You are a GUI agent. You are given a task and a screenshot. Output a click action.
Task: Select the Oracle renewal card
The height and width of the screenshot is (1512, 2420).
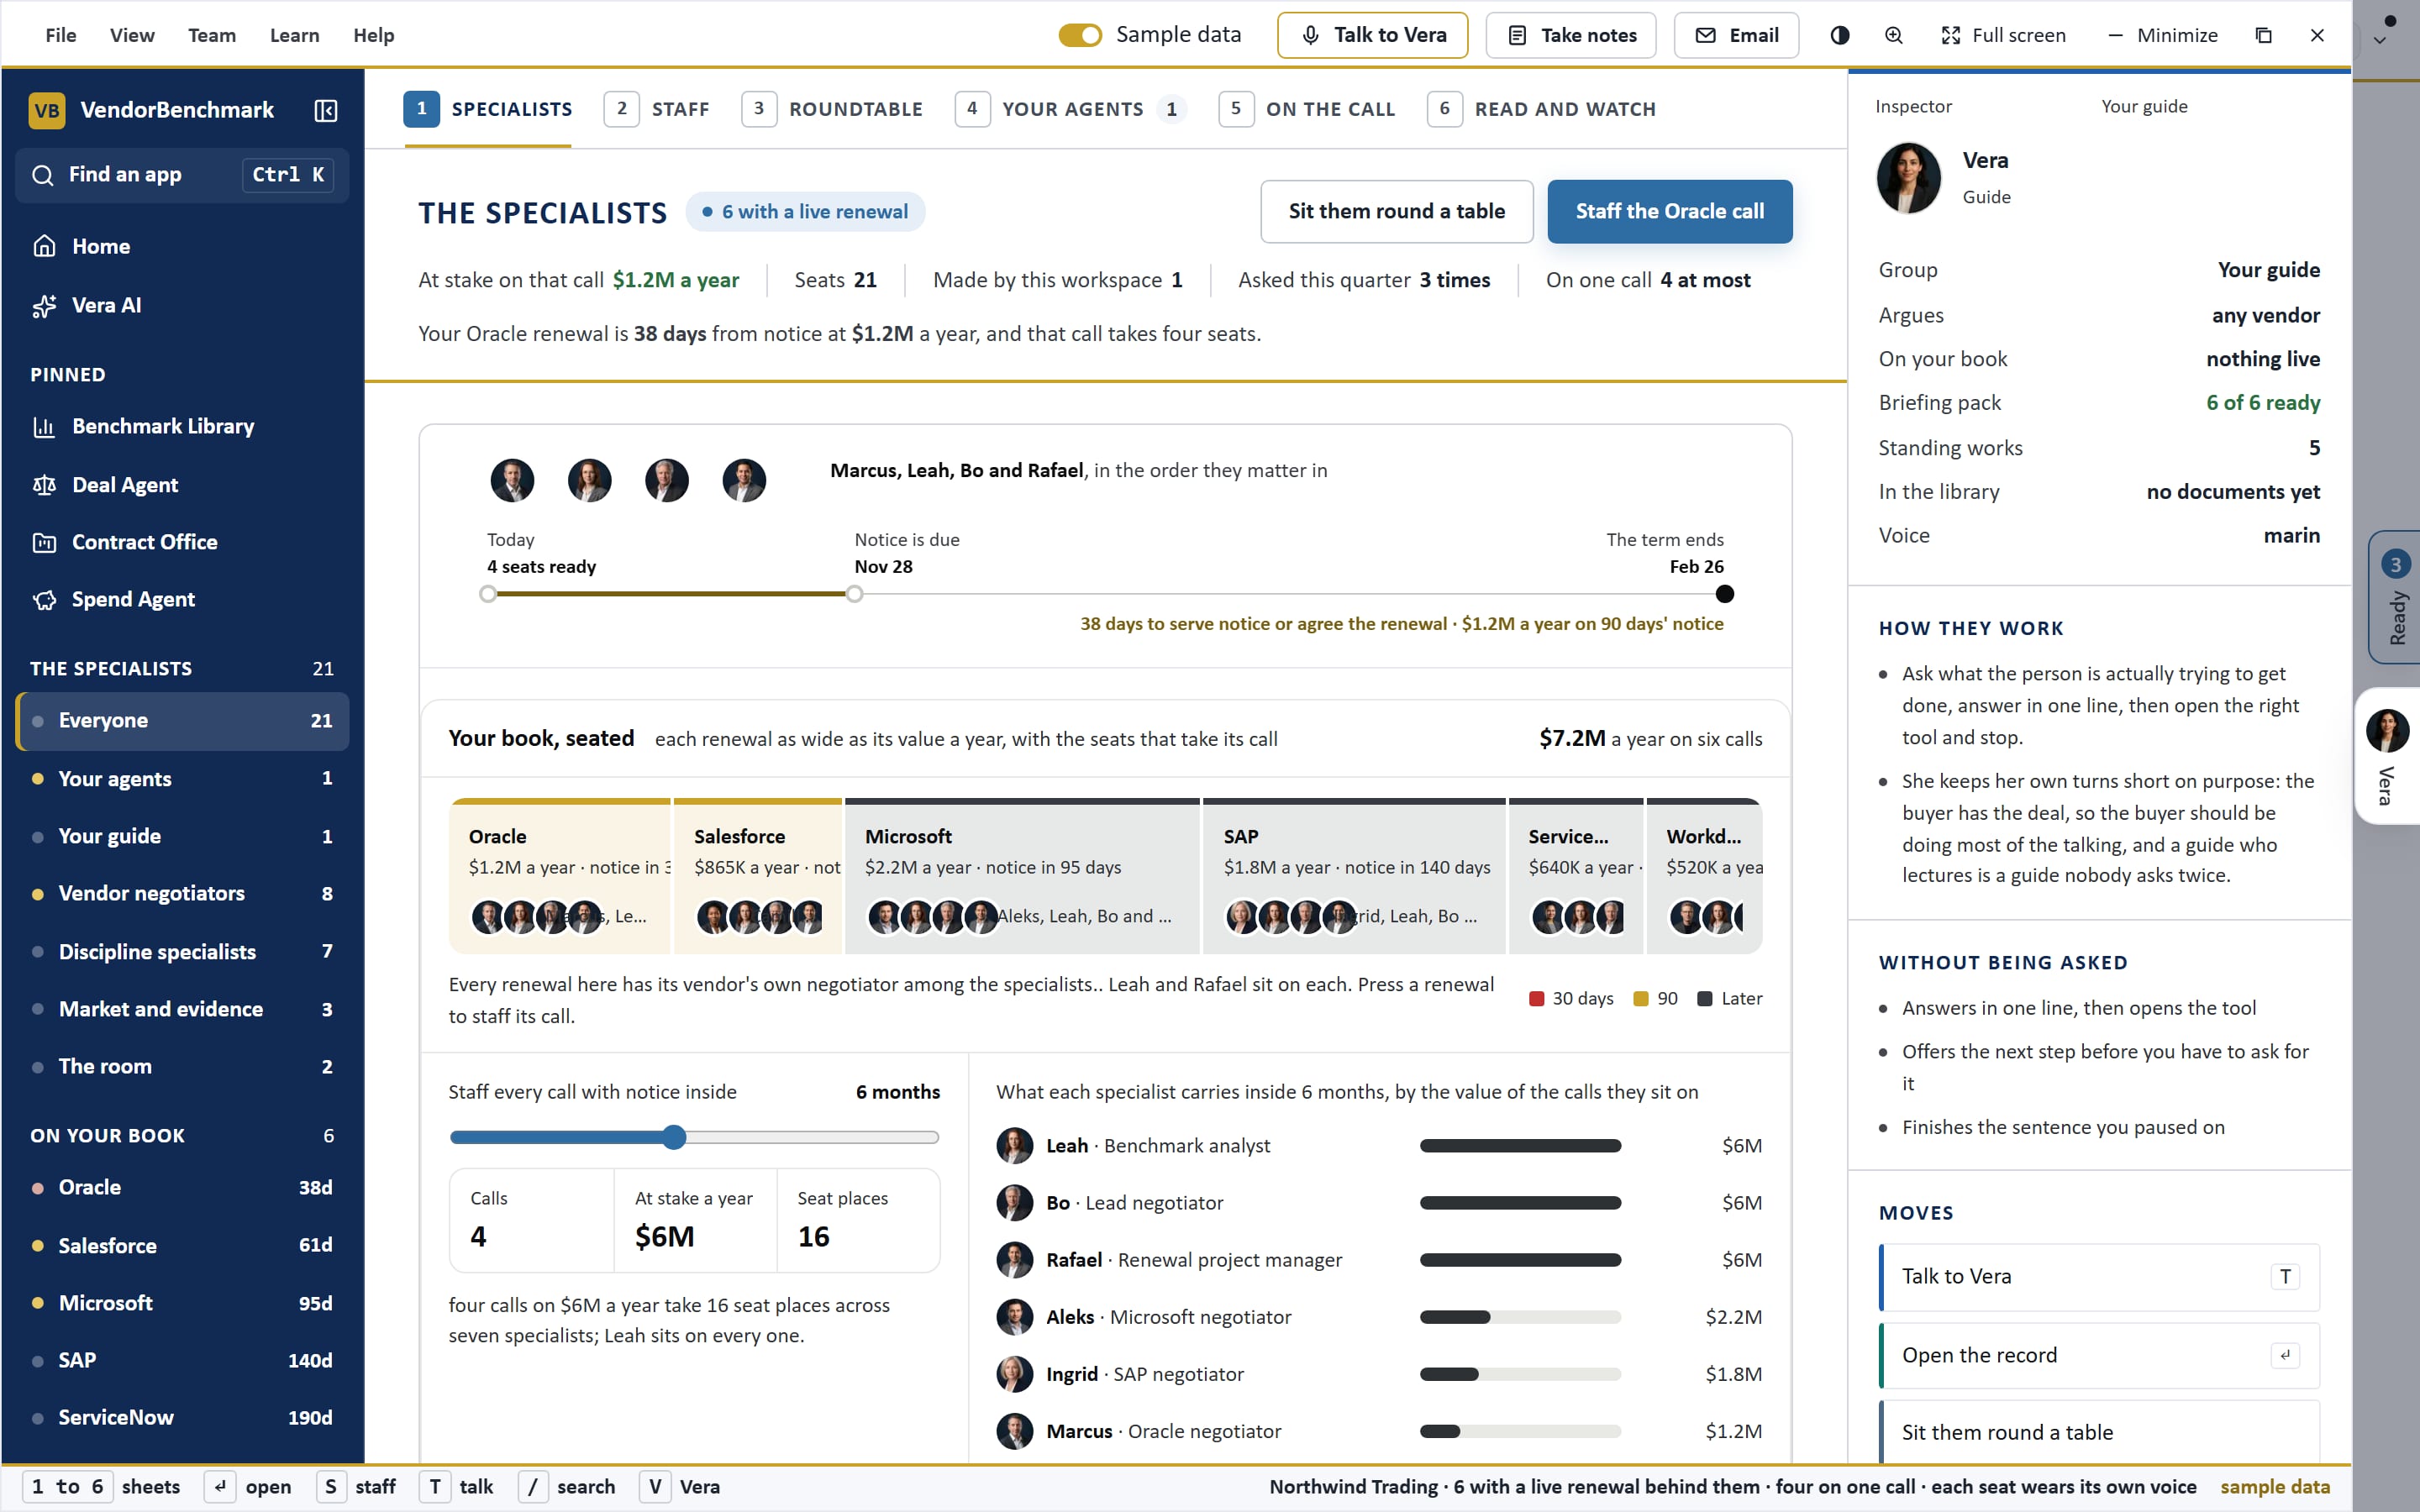point(560,876)
